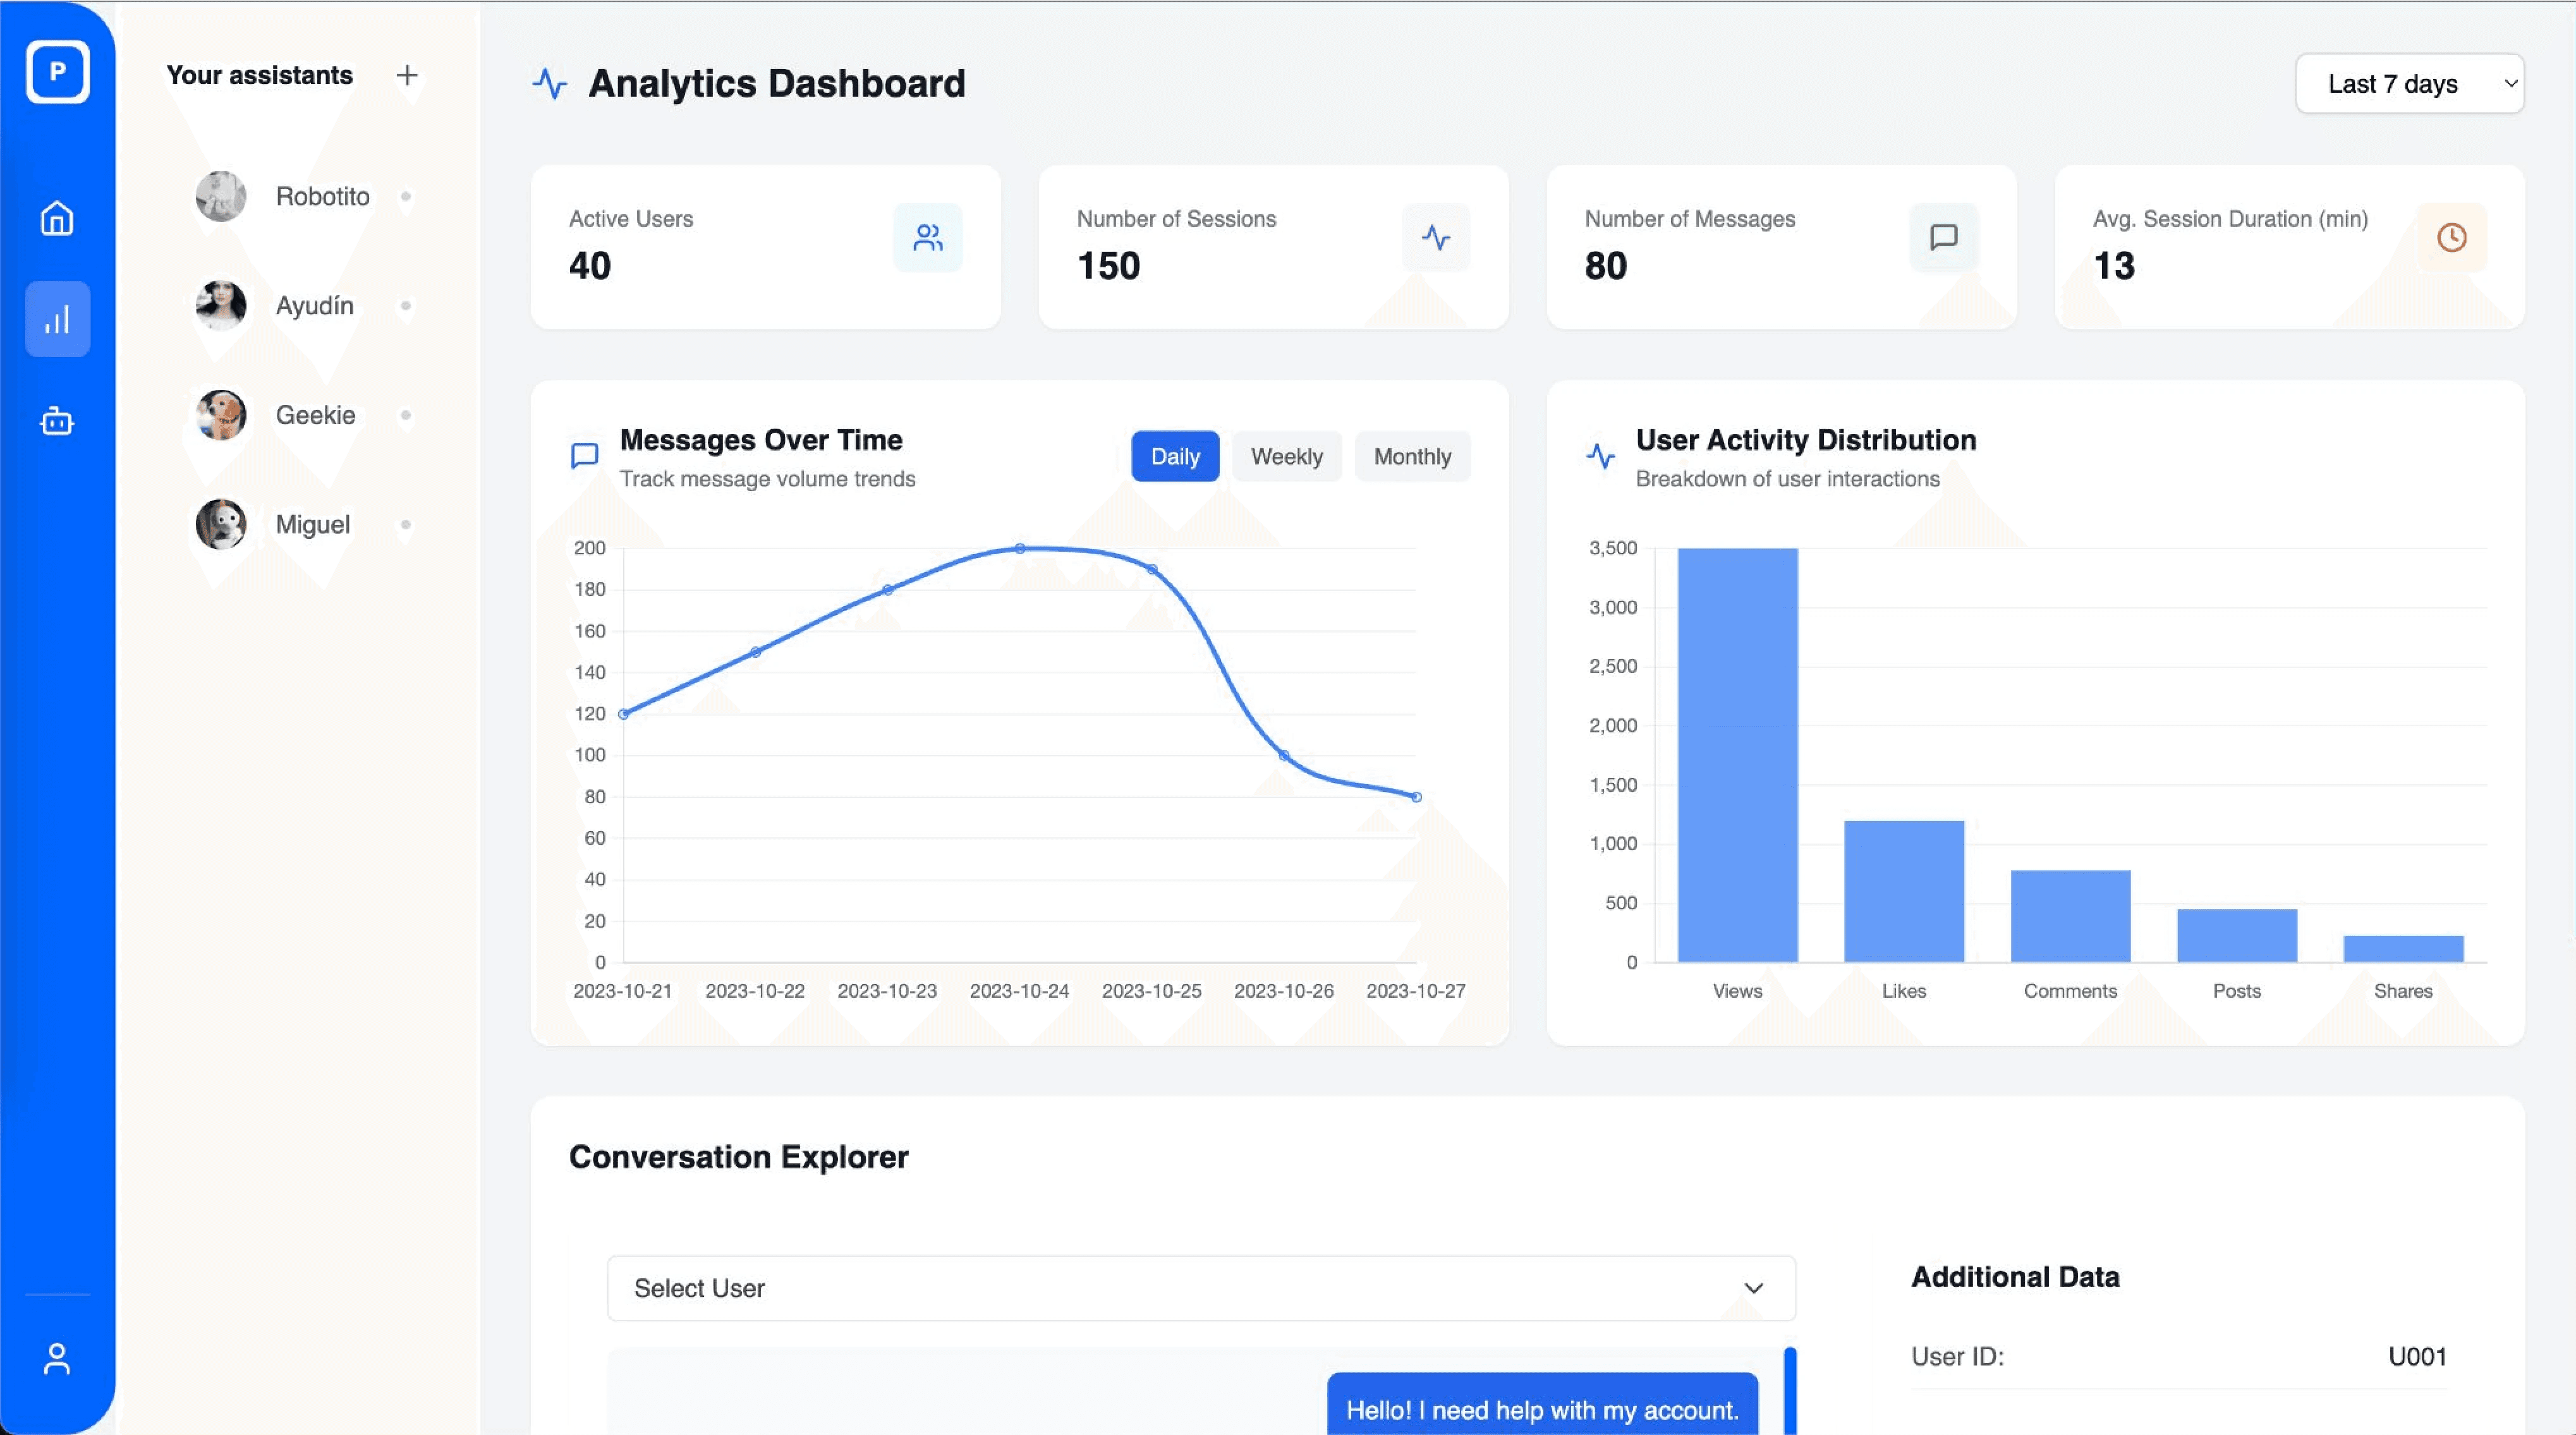Open the Last 7 days range dropdown
The width and height of the screenshot is (2576, 1435).
2410,83
